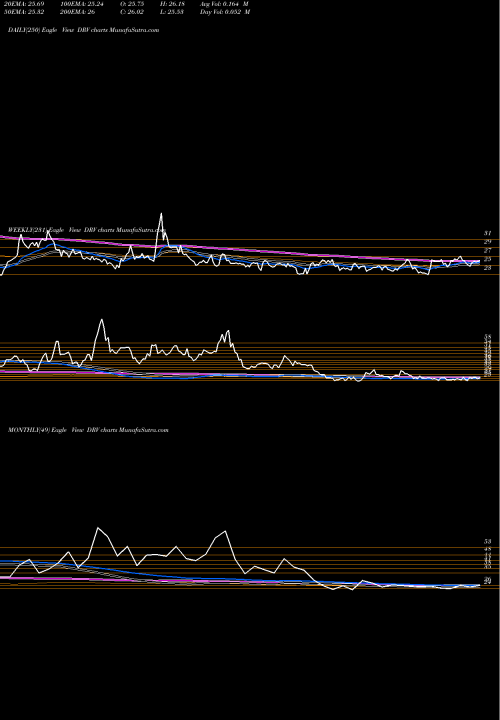Click the 53 axis label on monthly chart
500x720 pixels.
pos(488,542)
